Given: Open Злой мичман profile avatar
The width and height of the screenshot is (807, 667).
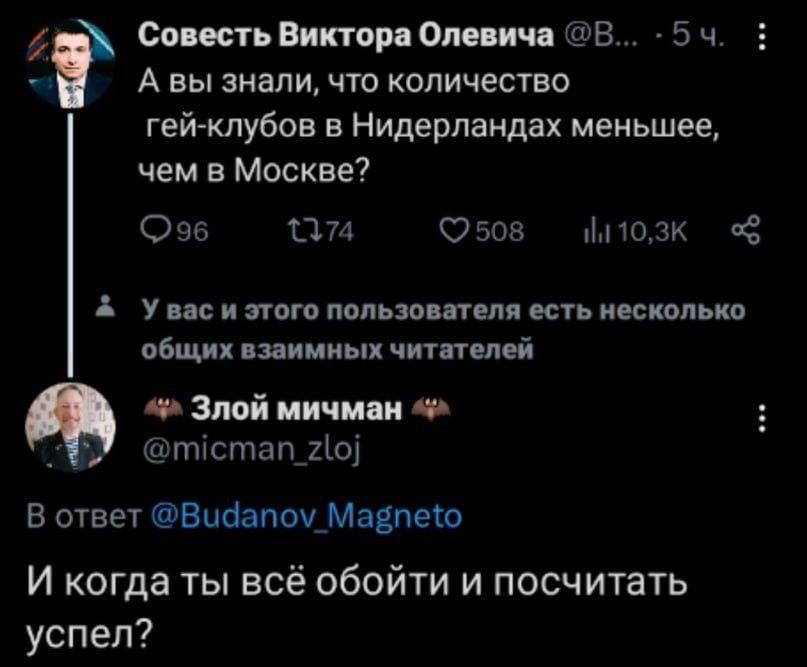Looking at the screenshot, I should pos(71,427).
